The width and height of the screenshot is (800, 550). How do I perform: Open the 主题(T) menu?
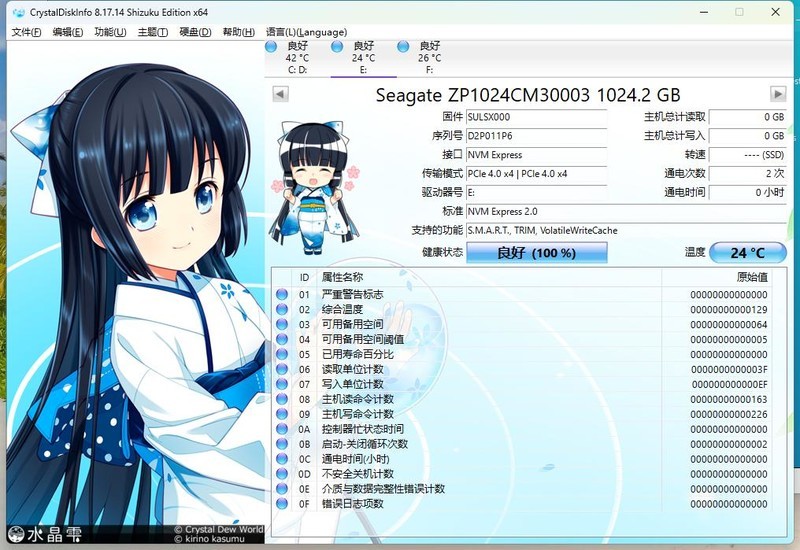click(x=153, y=32)
